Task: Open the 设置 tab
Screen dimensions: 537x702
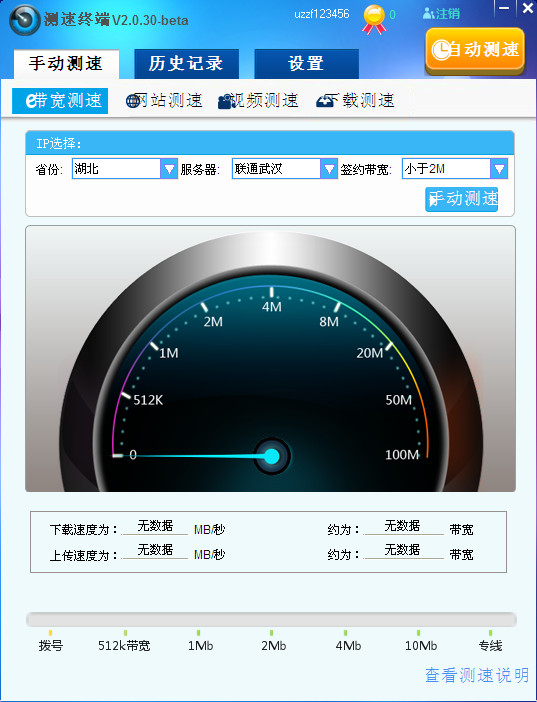Action: [306, 64]
